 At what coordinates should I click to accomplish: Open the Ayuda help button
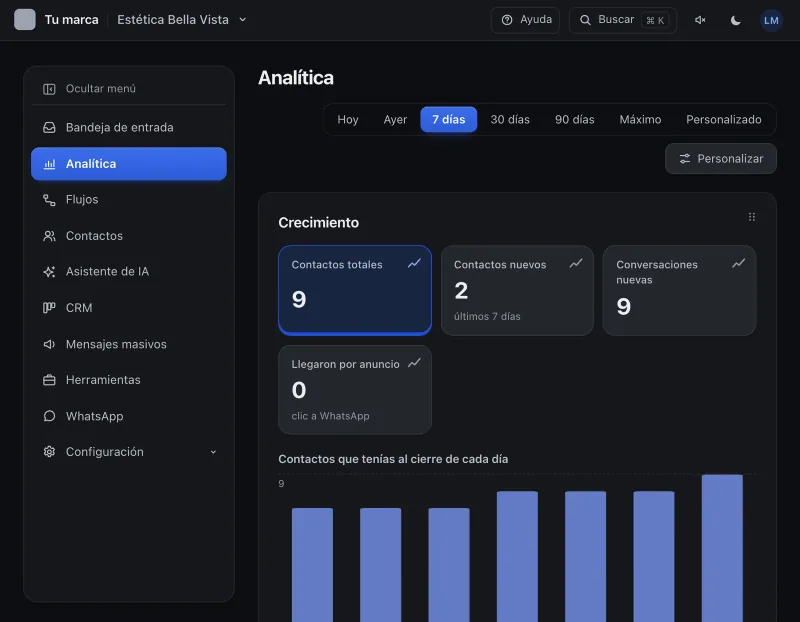click(x=525, y=20)
